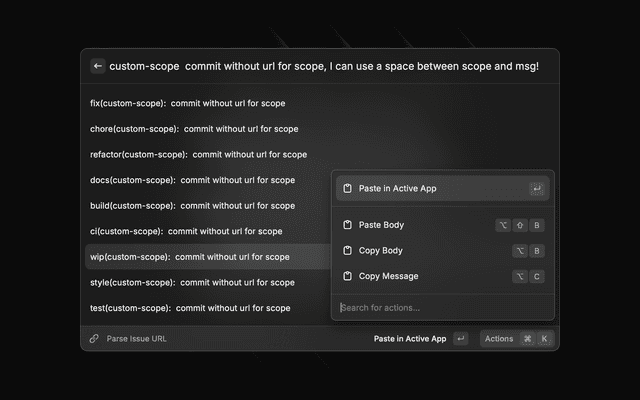Click the back arrow button

tap(97, 66)
